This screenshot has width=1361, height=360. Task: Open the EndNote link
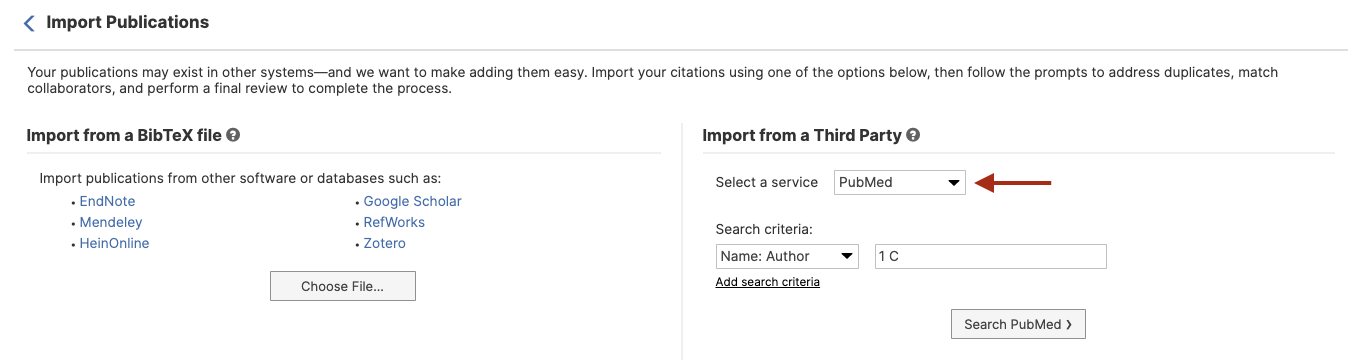pyautogui.click(x=107, y=201)
